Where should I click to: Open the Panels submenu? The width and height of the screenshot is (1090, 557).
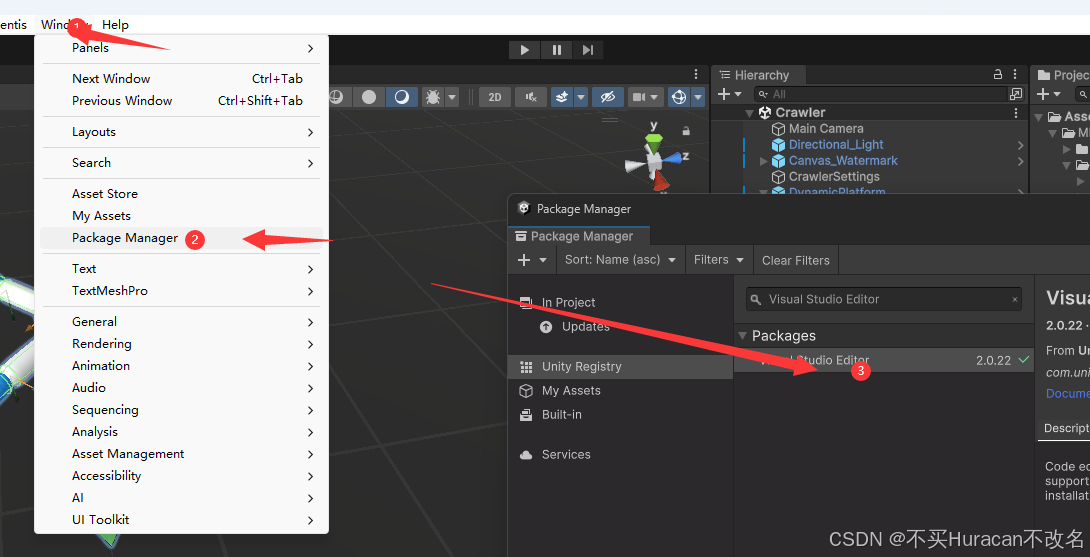tap(181, 48)
